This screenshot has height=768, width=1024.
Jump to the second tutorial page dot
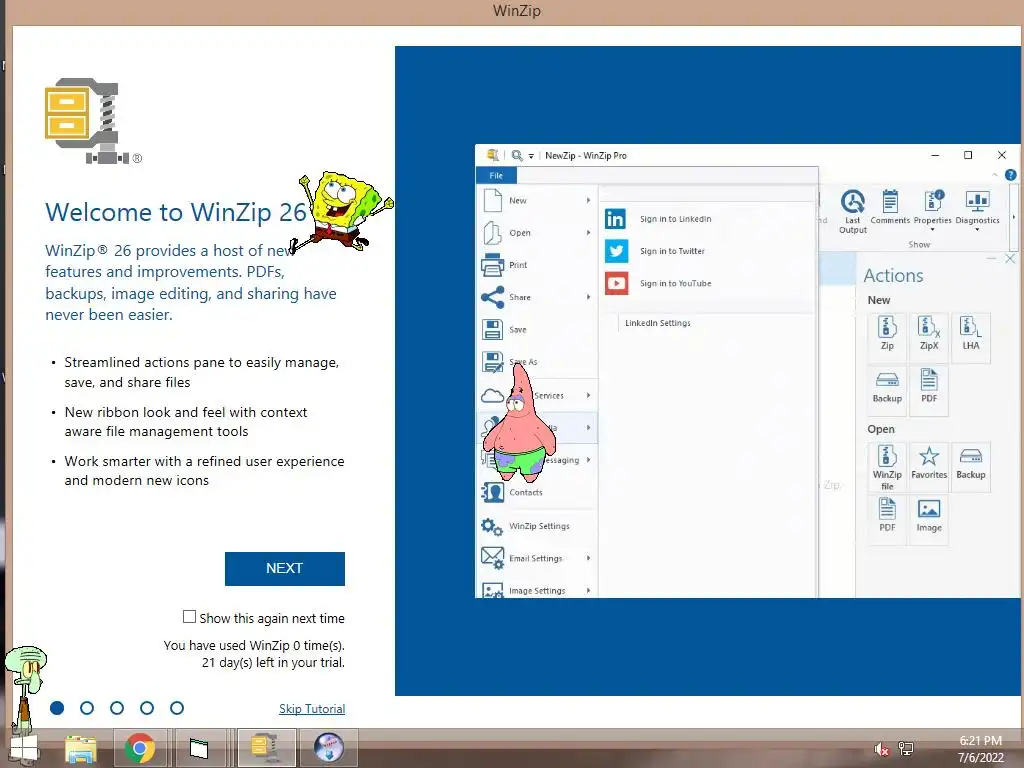(x=87, y=708)
